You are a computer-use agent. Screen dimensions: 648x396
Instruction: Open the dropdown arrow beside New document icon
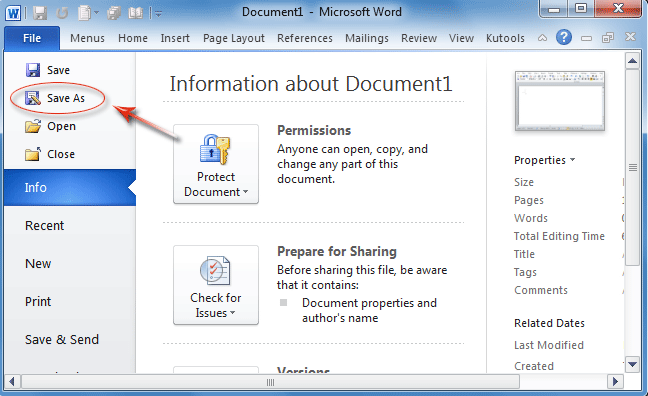click(x=97, y=13)
